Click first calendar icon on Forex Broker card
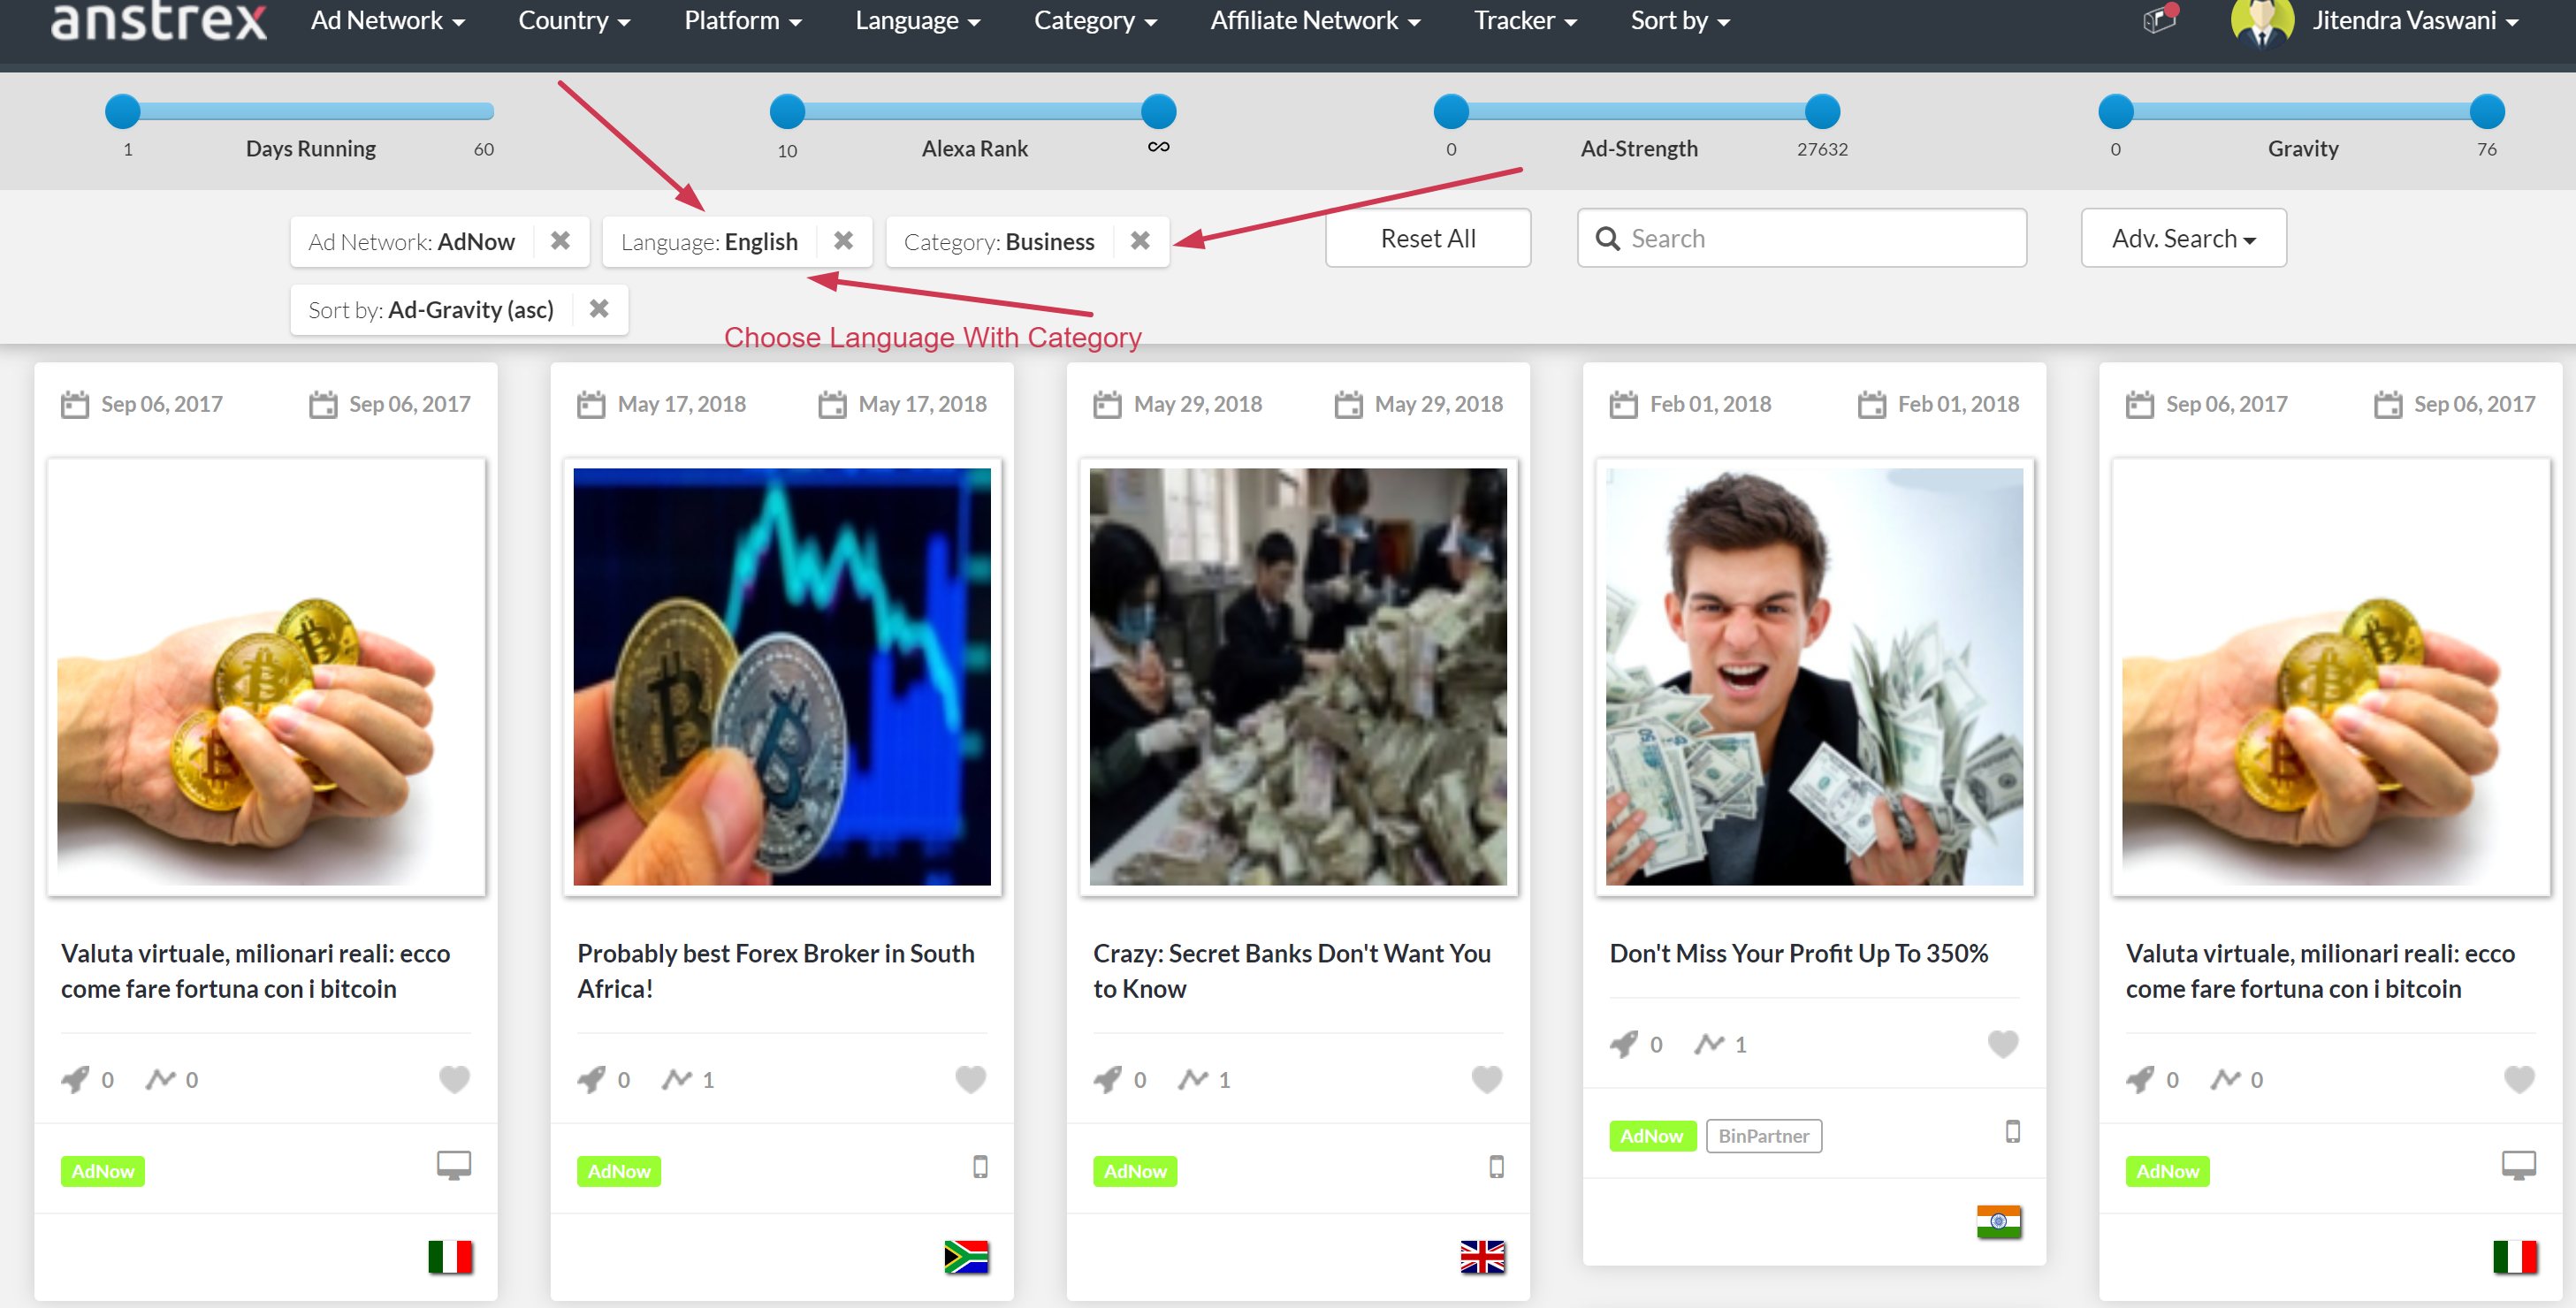2576x1308 pixels. point(591,404)
